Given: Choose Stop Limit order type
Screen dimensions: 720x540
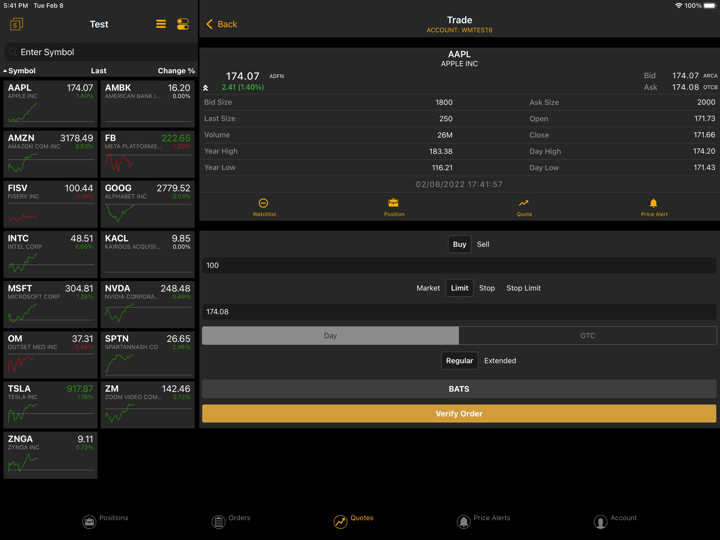Looking at the screenshot, I should pos(523,288).
